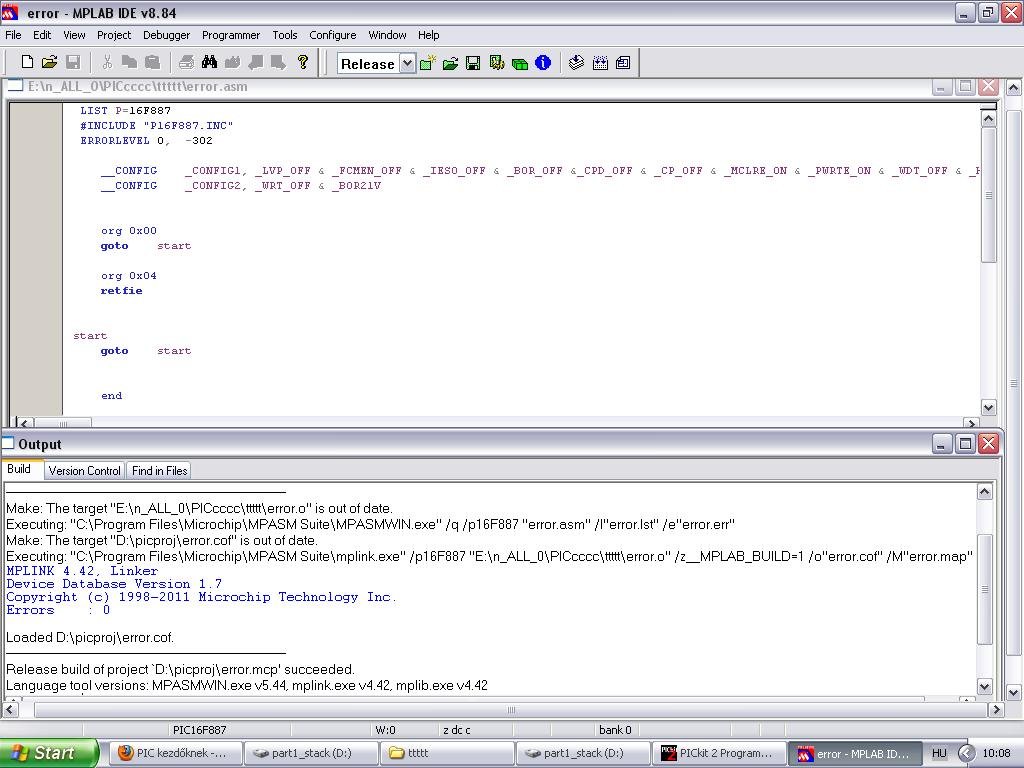This screenshot has height=768, width=1024.
Task: Click the New Project icon
Action: tap(428, 63)
